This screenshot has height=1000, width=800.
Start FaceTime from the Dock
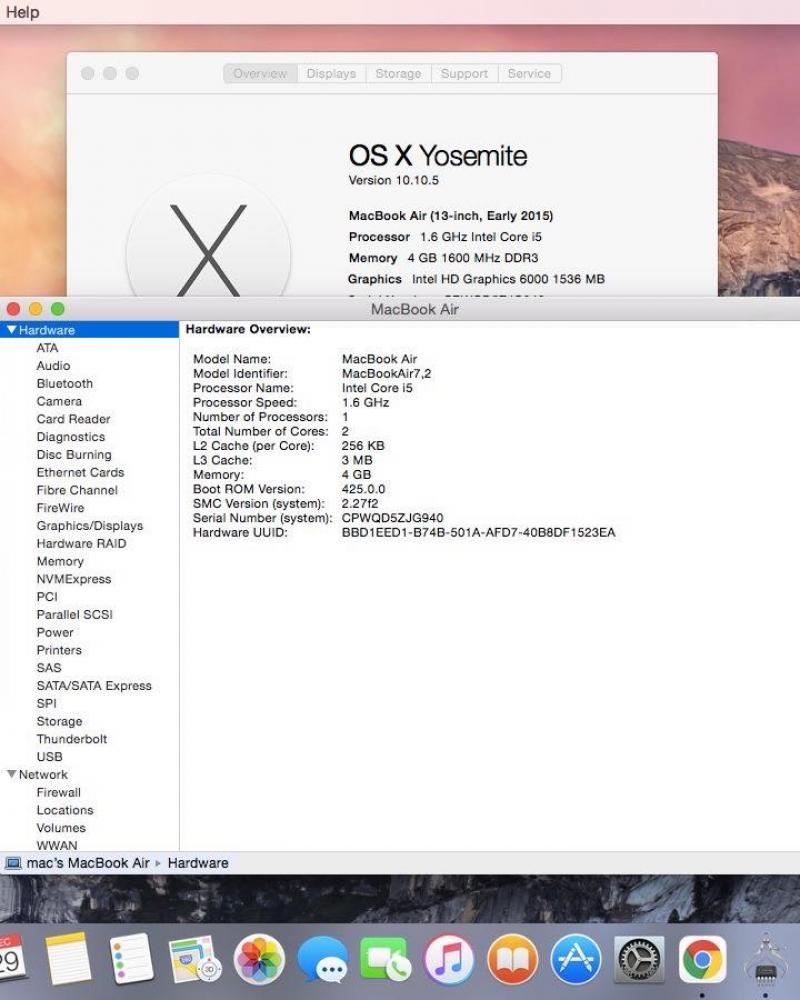click(x=385, y=959)
